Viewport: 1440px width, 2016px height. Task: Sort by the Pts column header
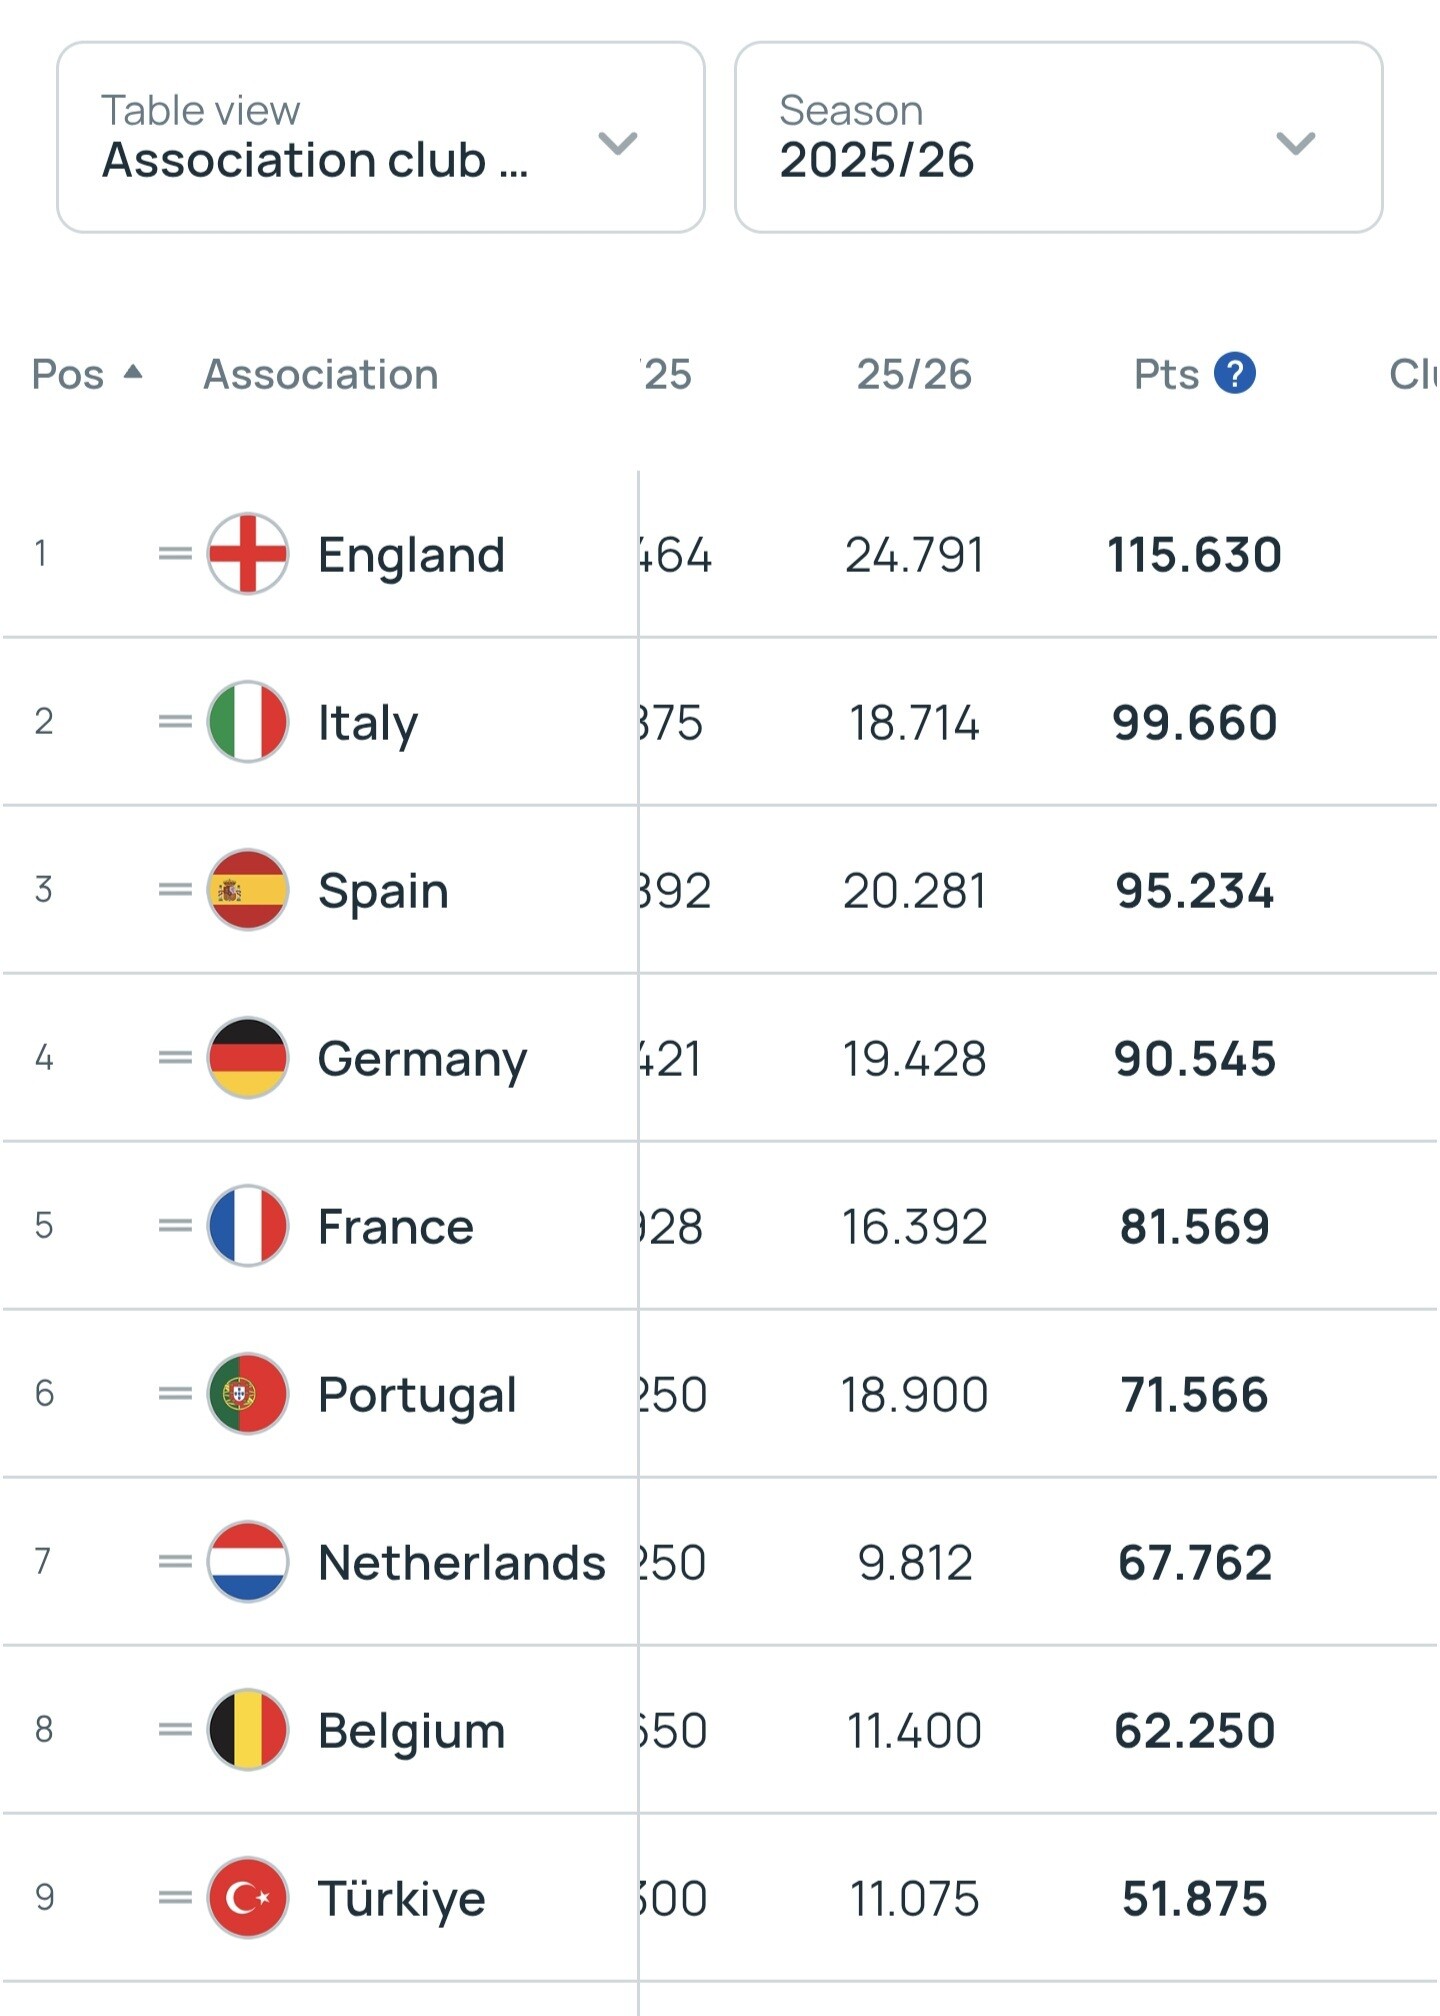coord(1166,374)
